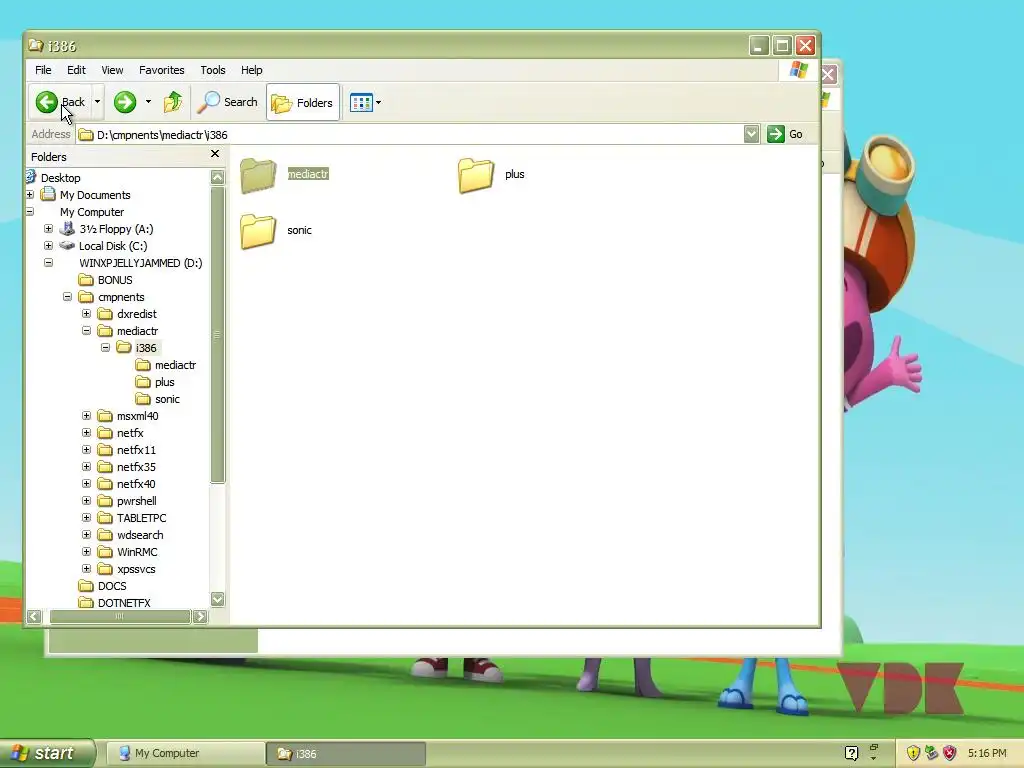
Task: Open Search with the magnifier icon
Action: [209, 102]
